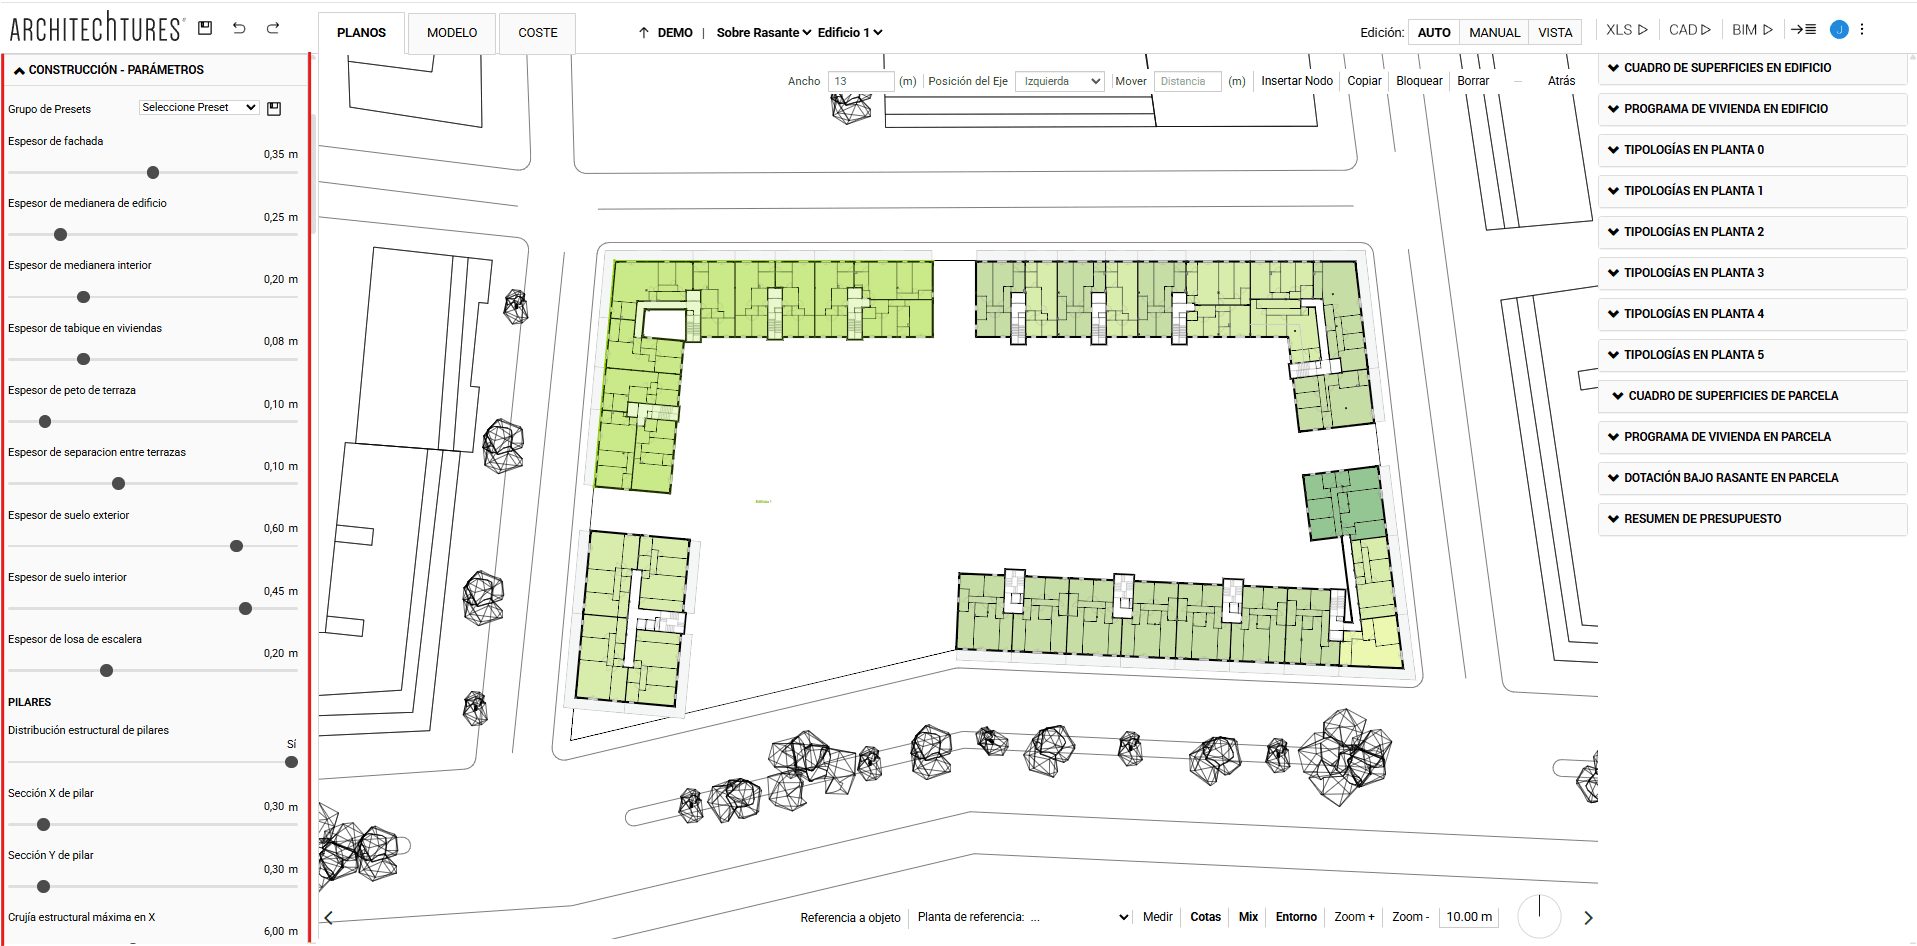Viewport: 1917px width, 946px height.
Task: Click the Zoom + button
Action: 1354,917
